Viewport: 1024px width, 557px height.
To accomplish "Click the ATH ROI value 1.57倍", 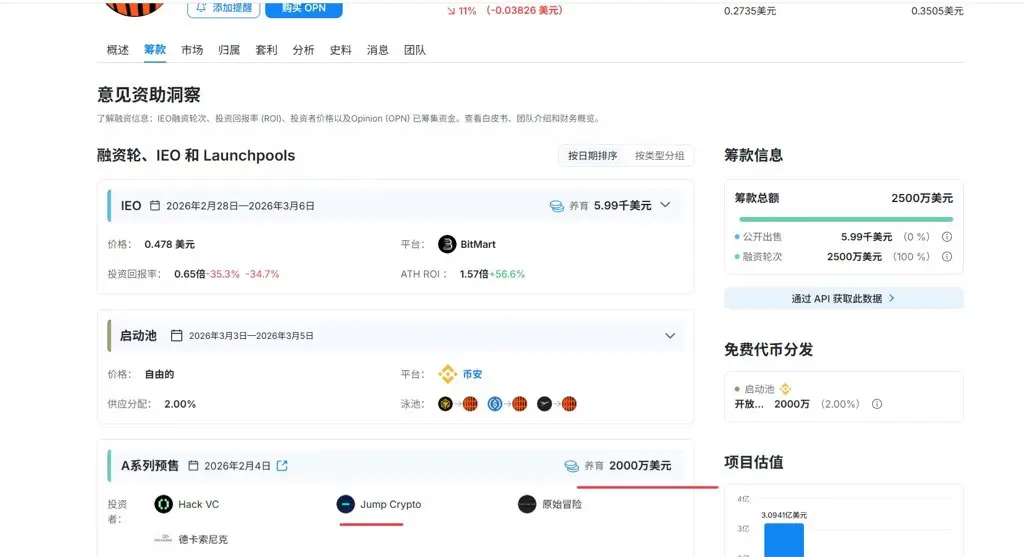I will (474, 274).
